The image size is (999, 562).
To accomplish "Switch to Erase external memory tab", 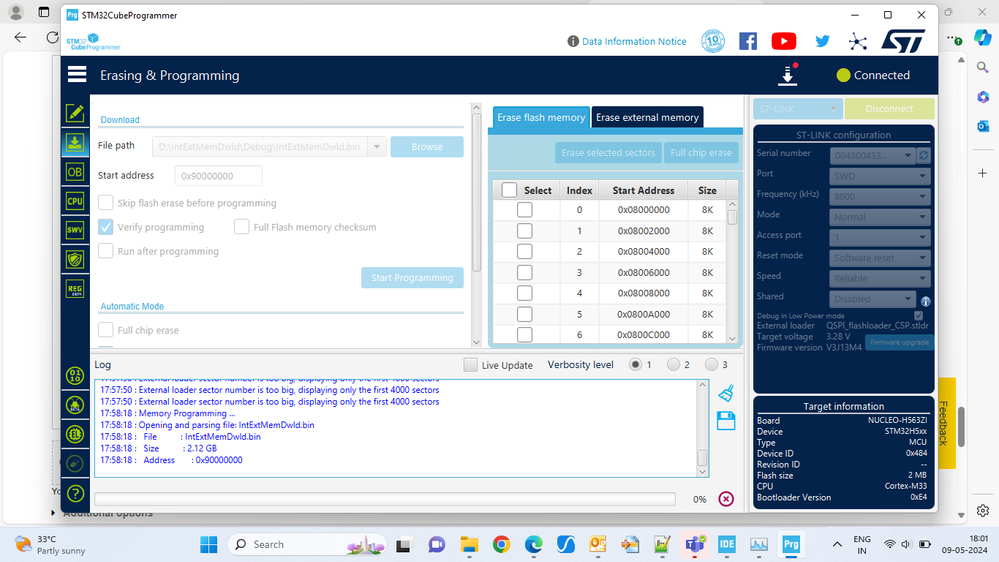I will (647, 117).
